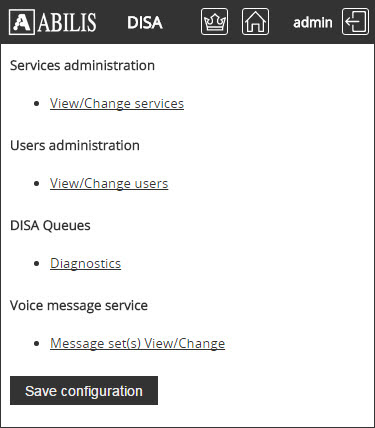Click the Save configuration button
375x428 pixels.
[84, 391]
